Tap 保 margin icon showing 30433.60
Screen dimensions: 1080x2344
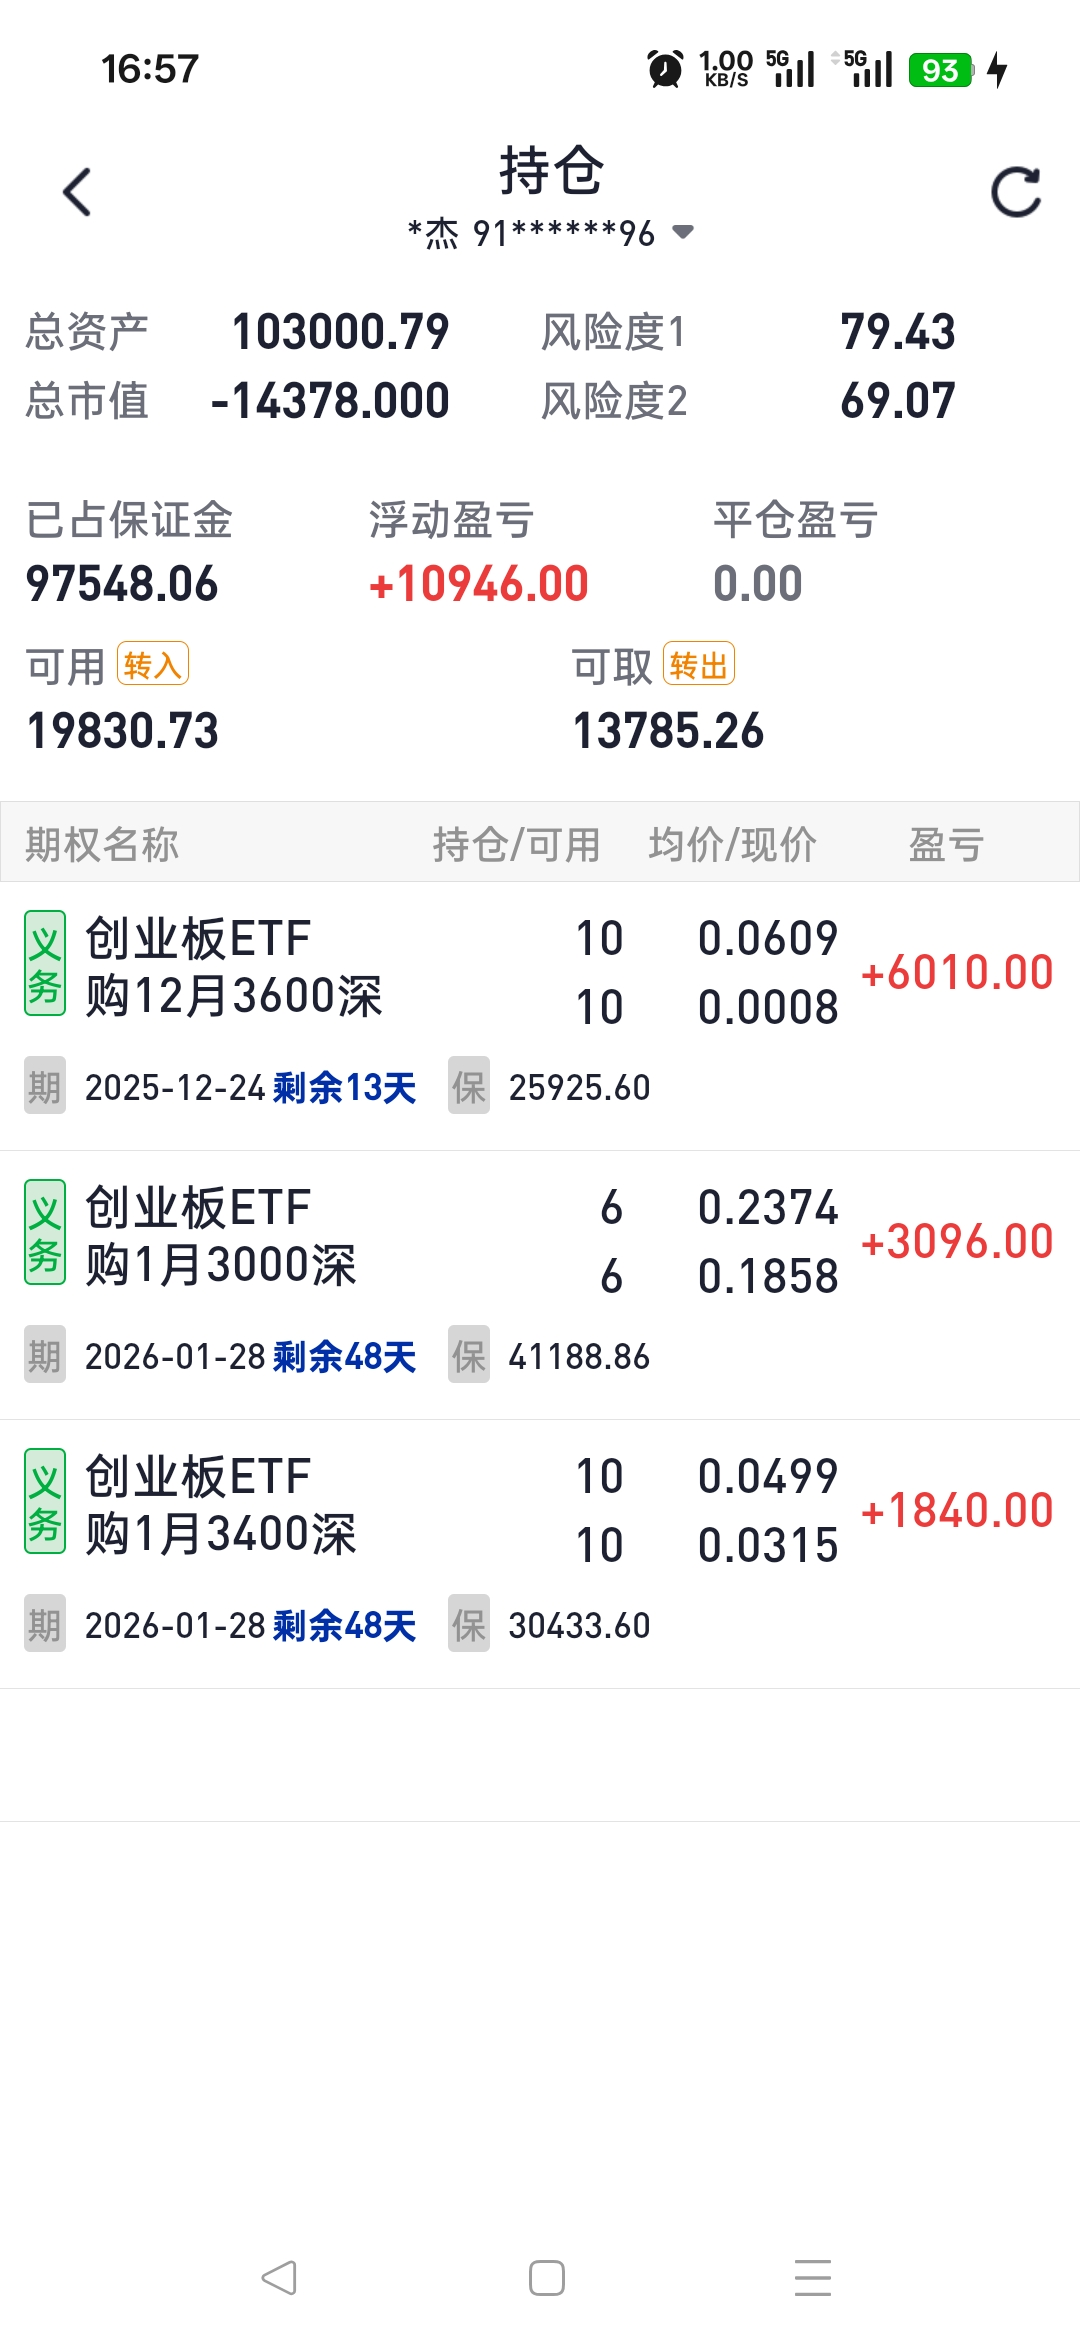[469, 1624]
